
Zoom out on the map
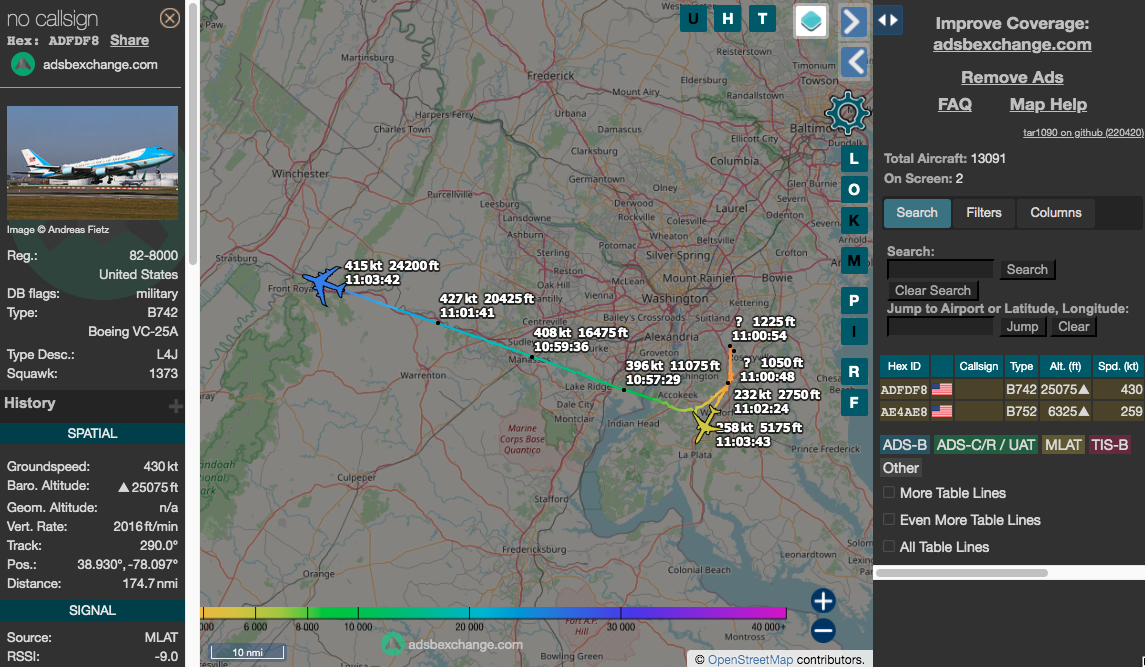coord(823,630)
